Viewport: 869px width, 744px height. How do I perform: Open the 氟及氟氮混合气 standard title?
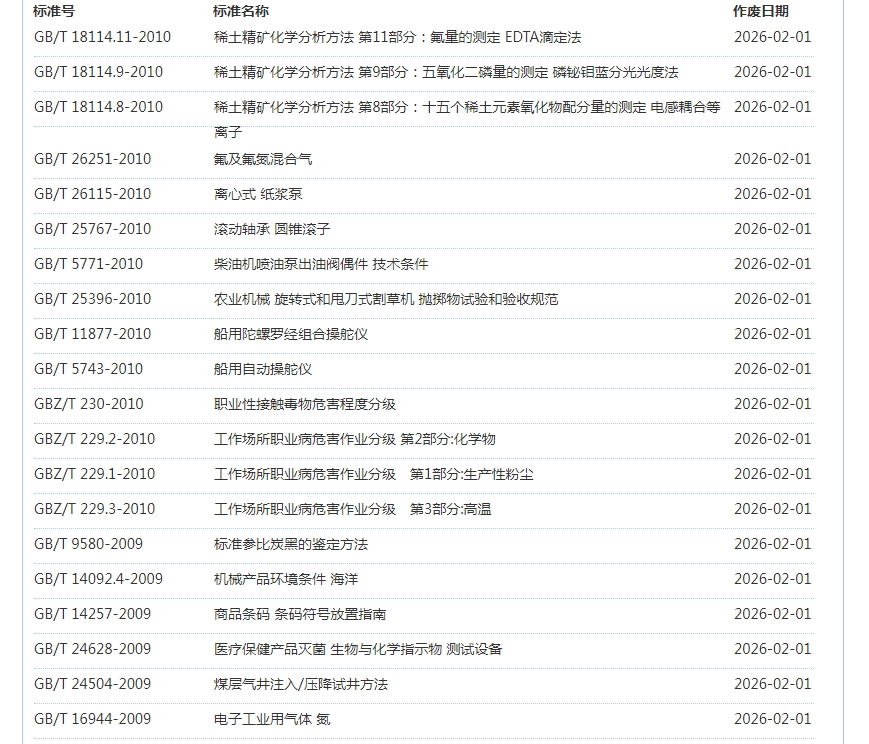pos(263,159)
